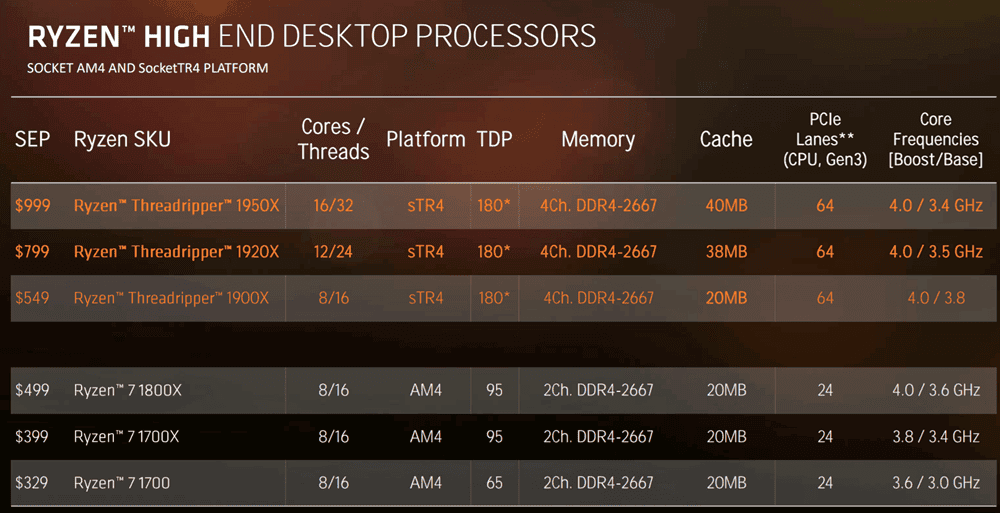The height and width of the screenshot is (513, 1000).
Task: Click the Cache column header
Action: click(x=726, y=139)
